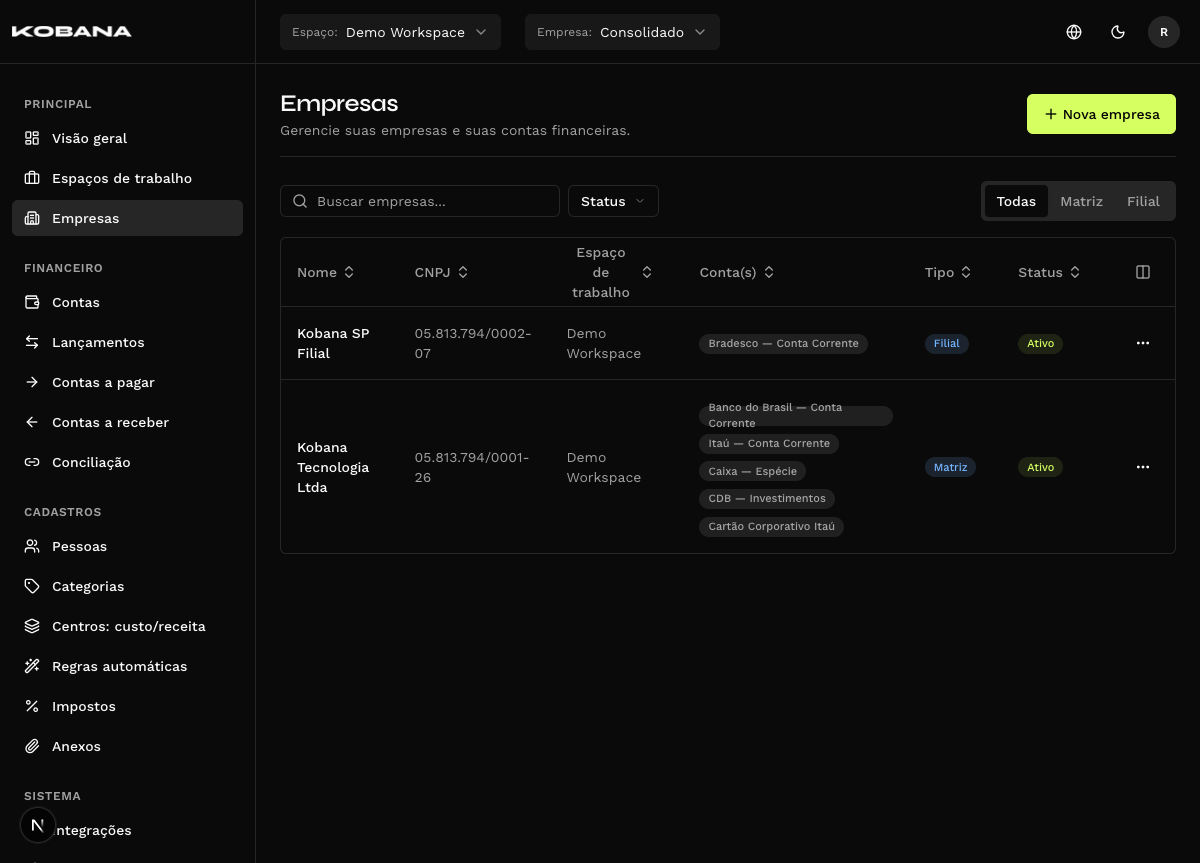Click the Espaços de trabalho briefcase icon

coord(32,178)
